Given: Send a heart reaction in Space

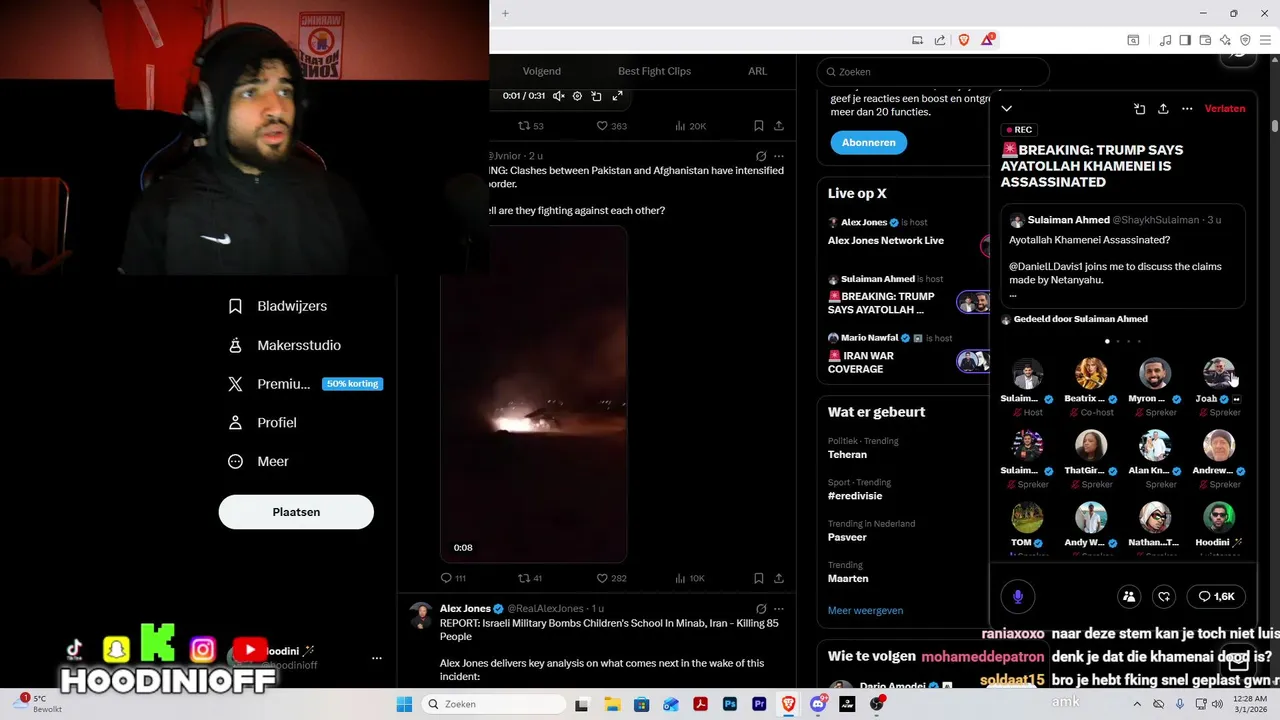Looking at the screenshot, I should pos(1164,597).
